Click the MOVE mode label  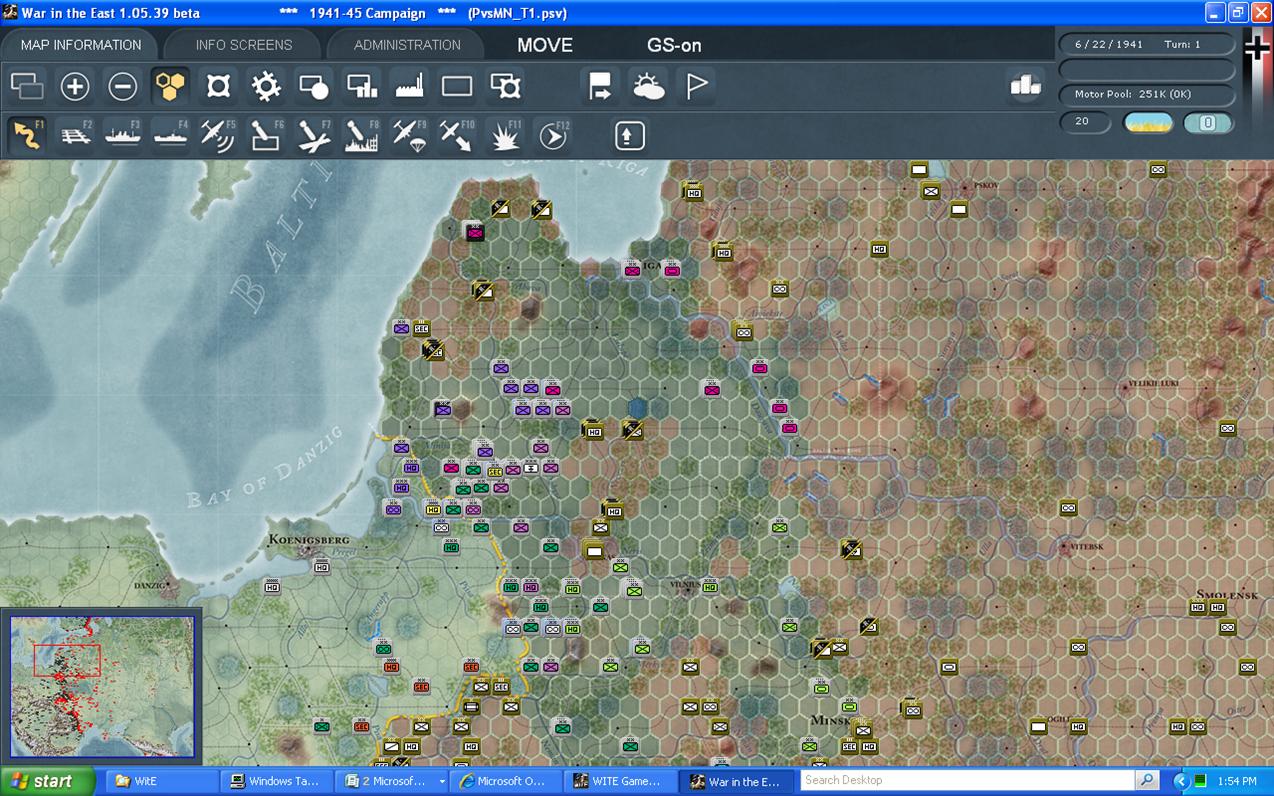(x=545, y=45)
